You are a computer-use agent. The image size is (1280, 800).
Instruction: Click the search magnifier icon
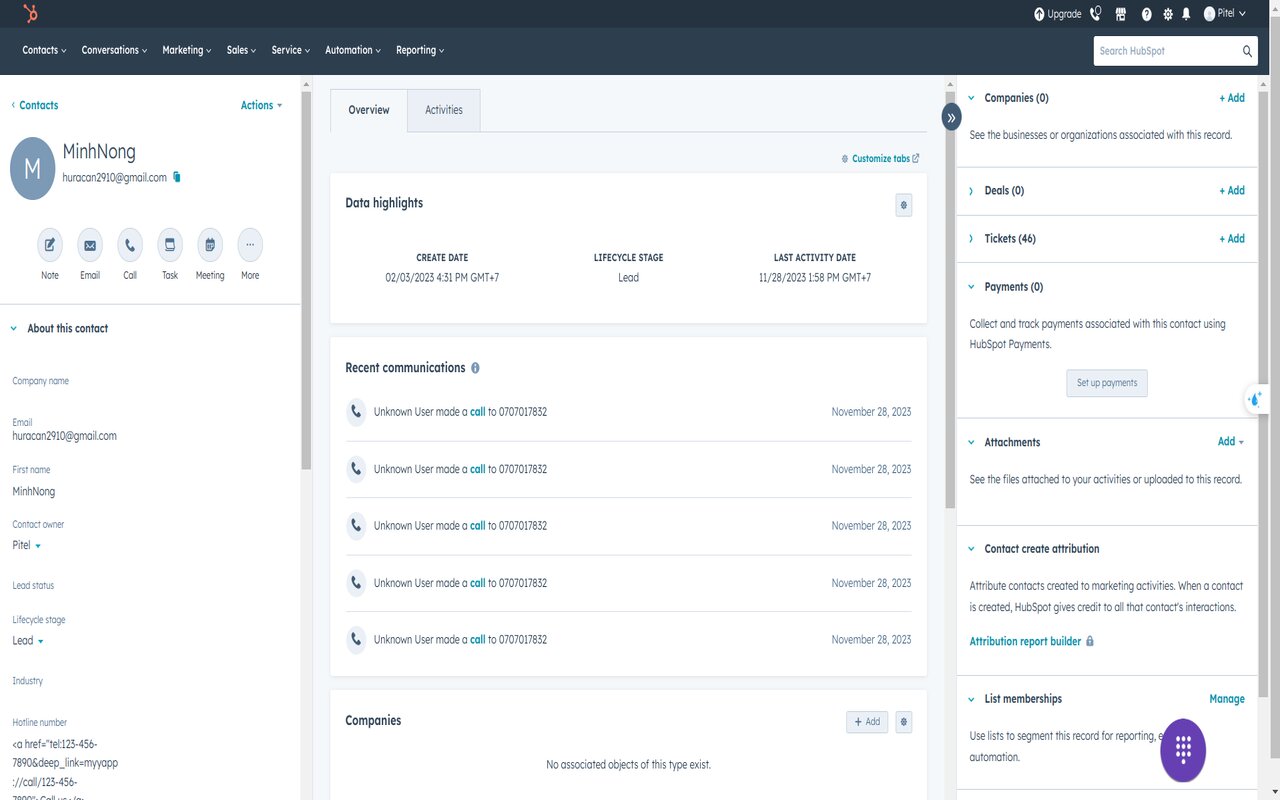point(1247,51)
